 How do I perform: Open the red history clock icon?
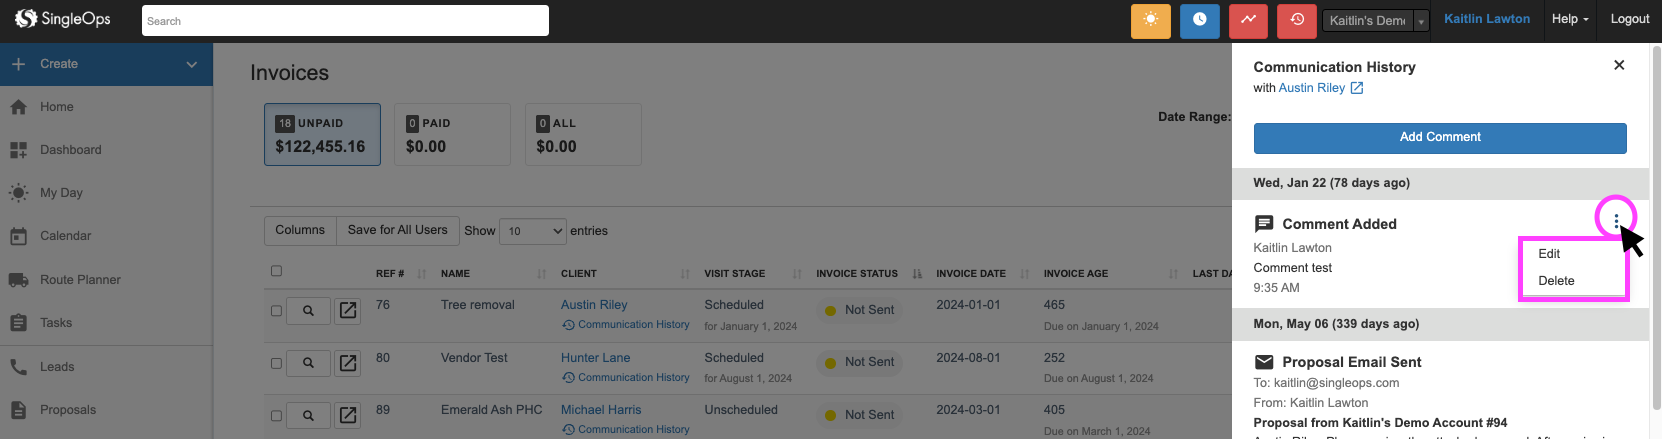[1297, 20]
